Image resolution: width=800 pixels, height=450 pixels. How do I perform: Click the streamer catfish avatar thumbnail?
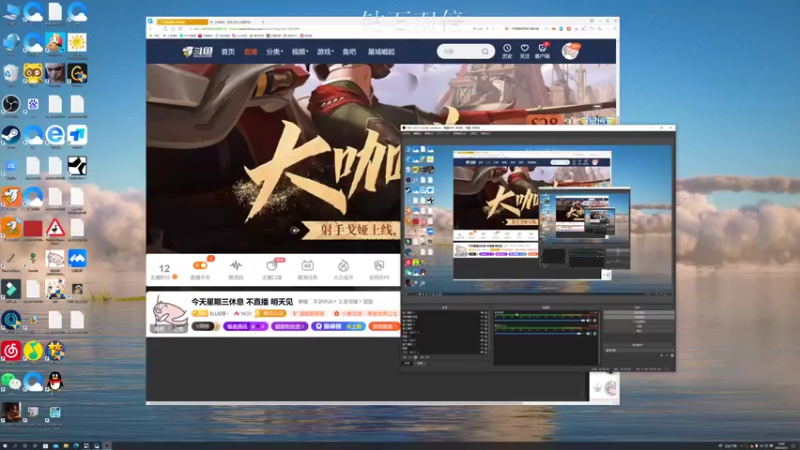169,313
